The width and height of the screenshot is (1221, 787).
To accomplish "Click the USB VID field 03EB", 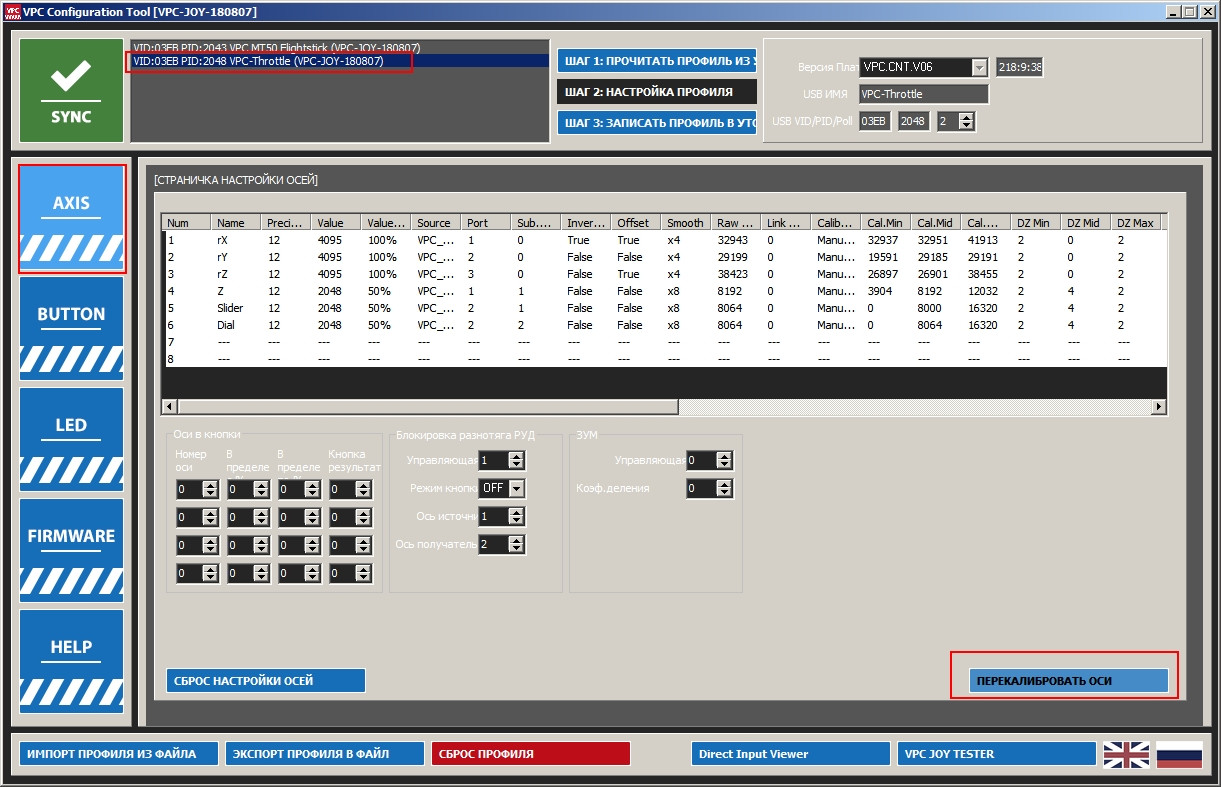I will 874,121.
